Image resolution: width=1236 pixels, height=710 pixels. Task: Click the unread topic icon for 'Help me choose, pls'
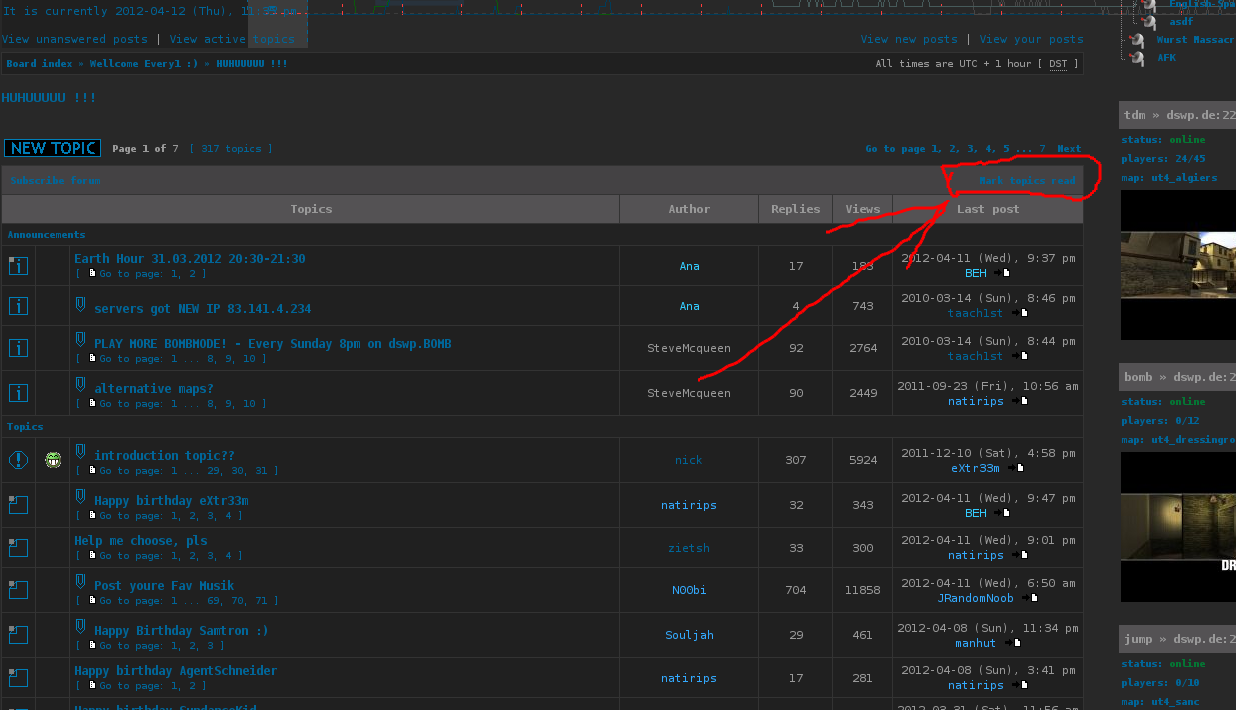click(x=18, y=548)
